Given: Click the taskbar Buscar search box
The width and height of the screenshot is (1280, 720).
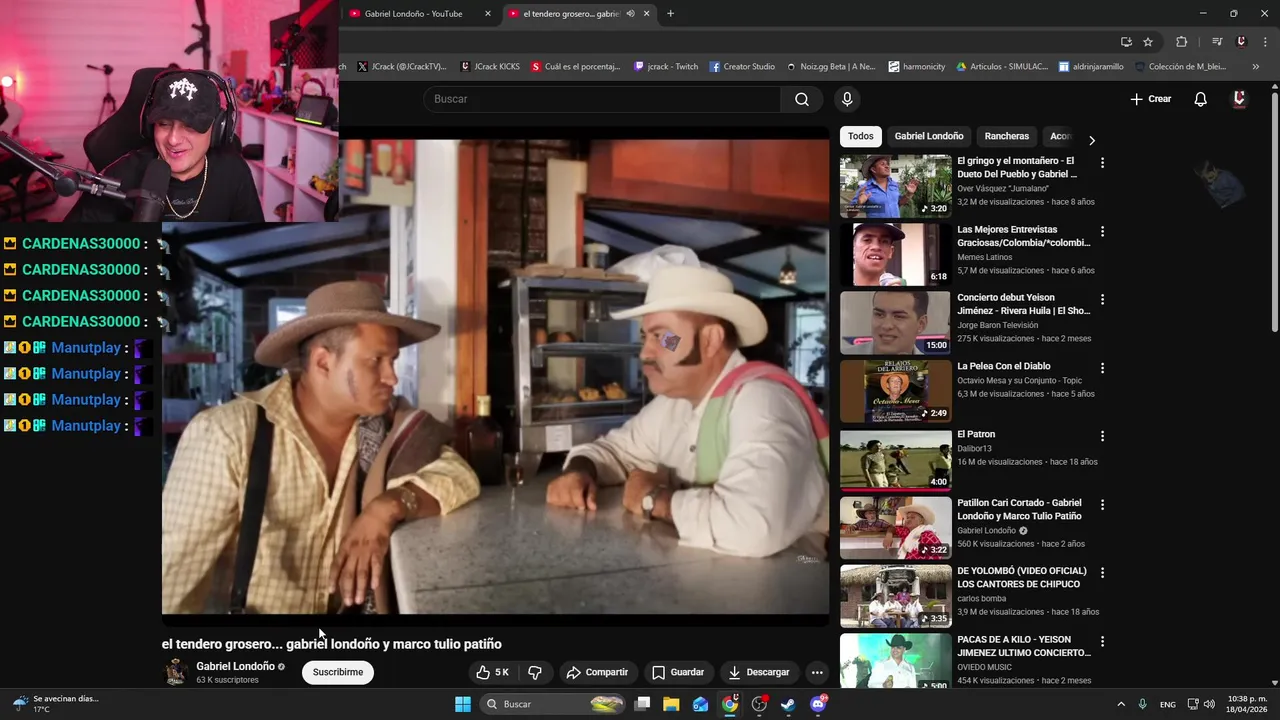Looking at the screenshot, I should click(x=552, y=704).
